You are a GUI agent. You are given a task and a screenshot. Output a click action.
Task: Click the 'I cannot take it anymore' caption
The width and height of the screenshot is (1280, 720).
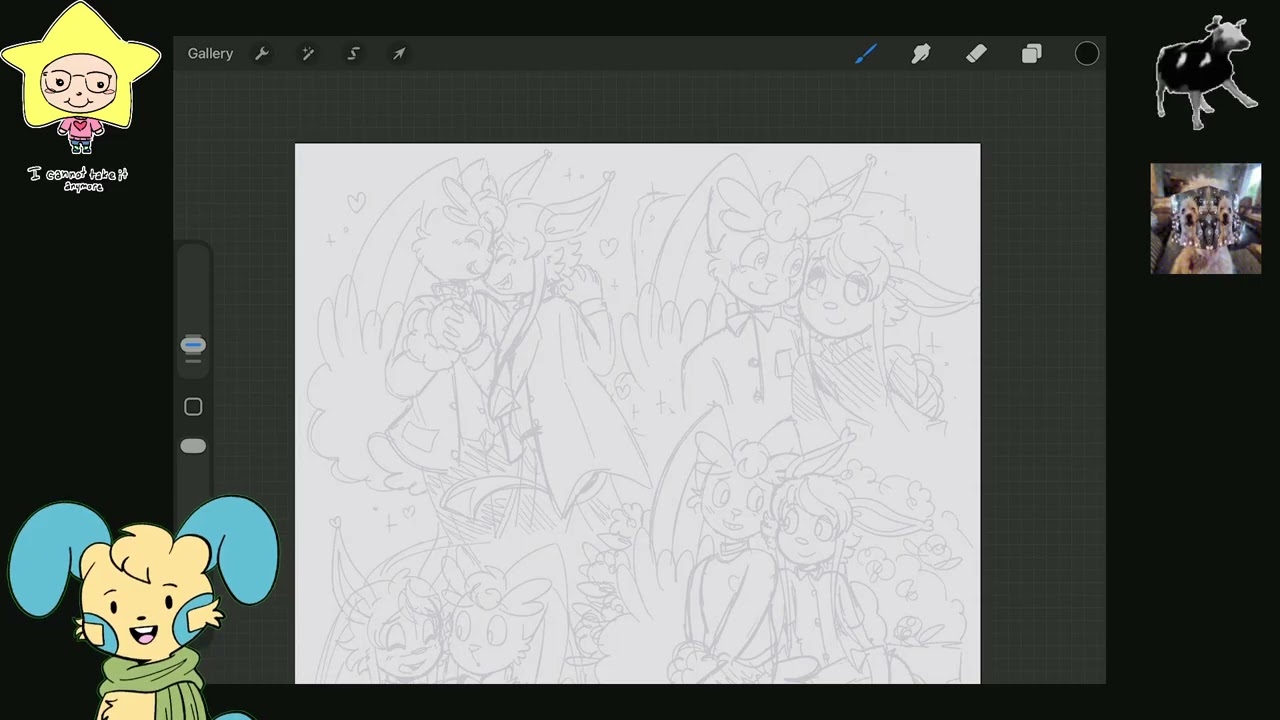[x=78, y=179]
